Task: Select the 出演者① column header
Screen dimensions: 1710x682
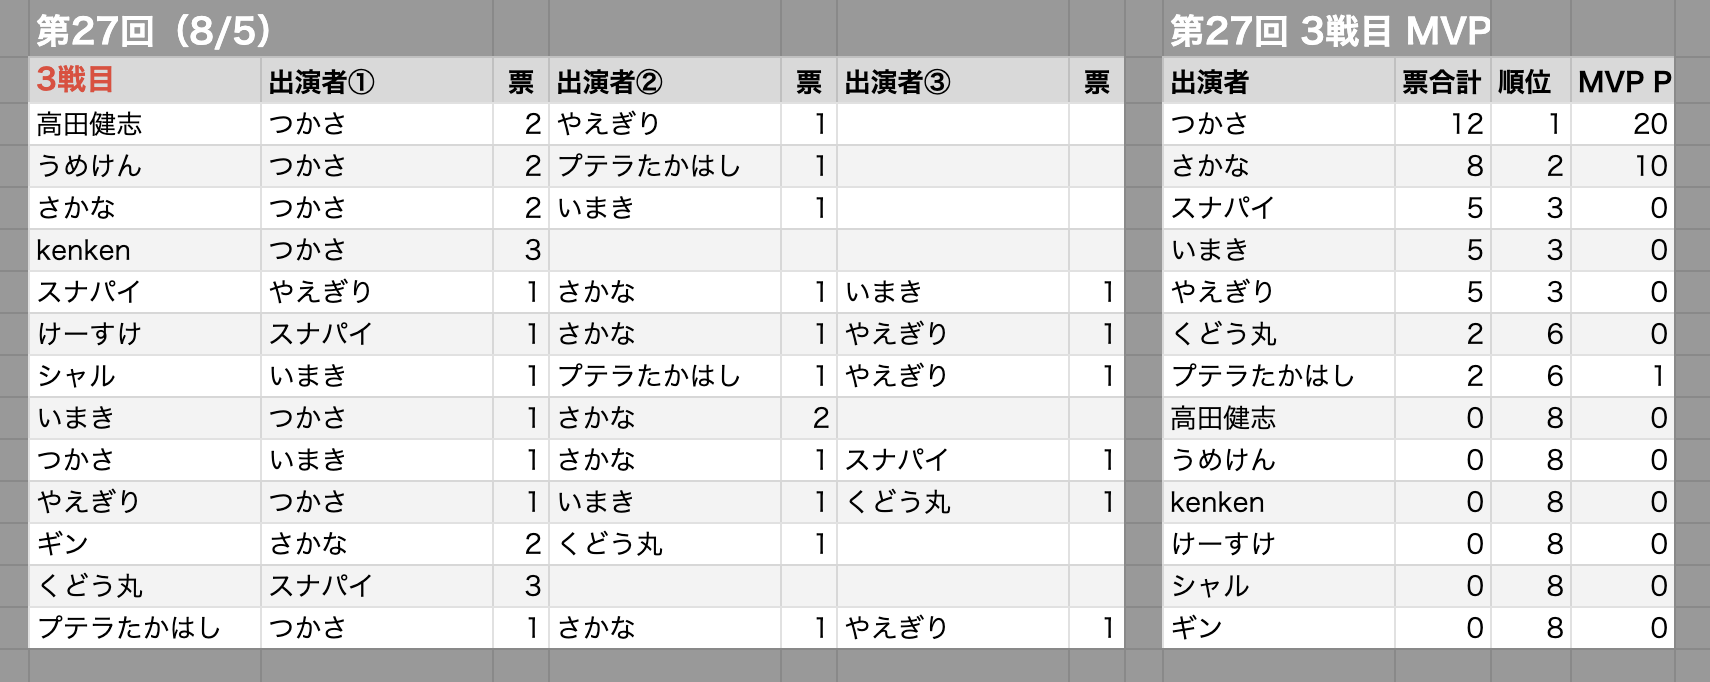Action: [x=377, y=81]
